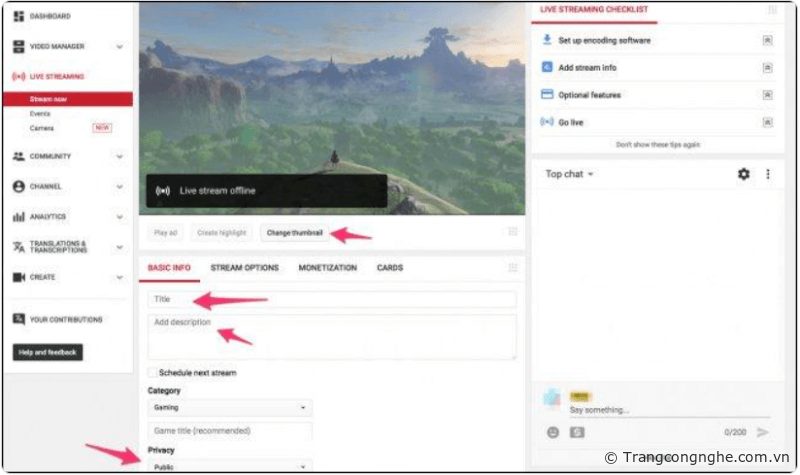Expand the Video Manager sidebar section
800x475 pixels.
coord(119,46)
